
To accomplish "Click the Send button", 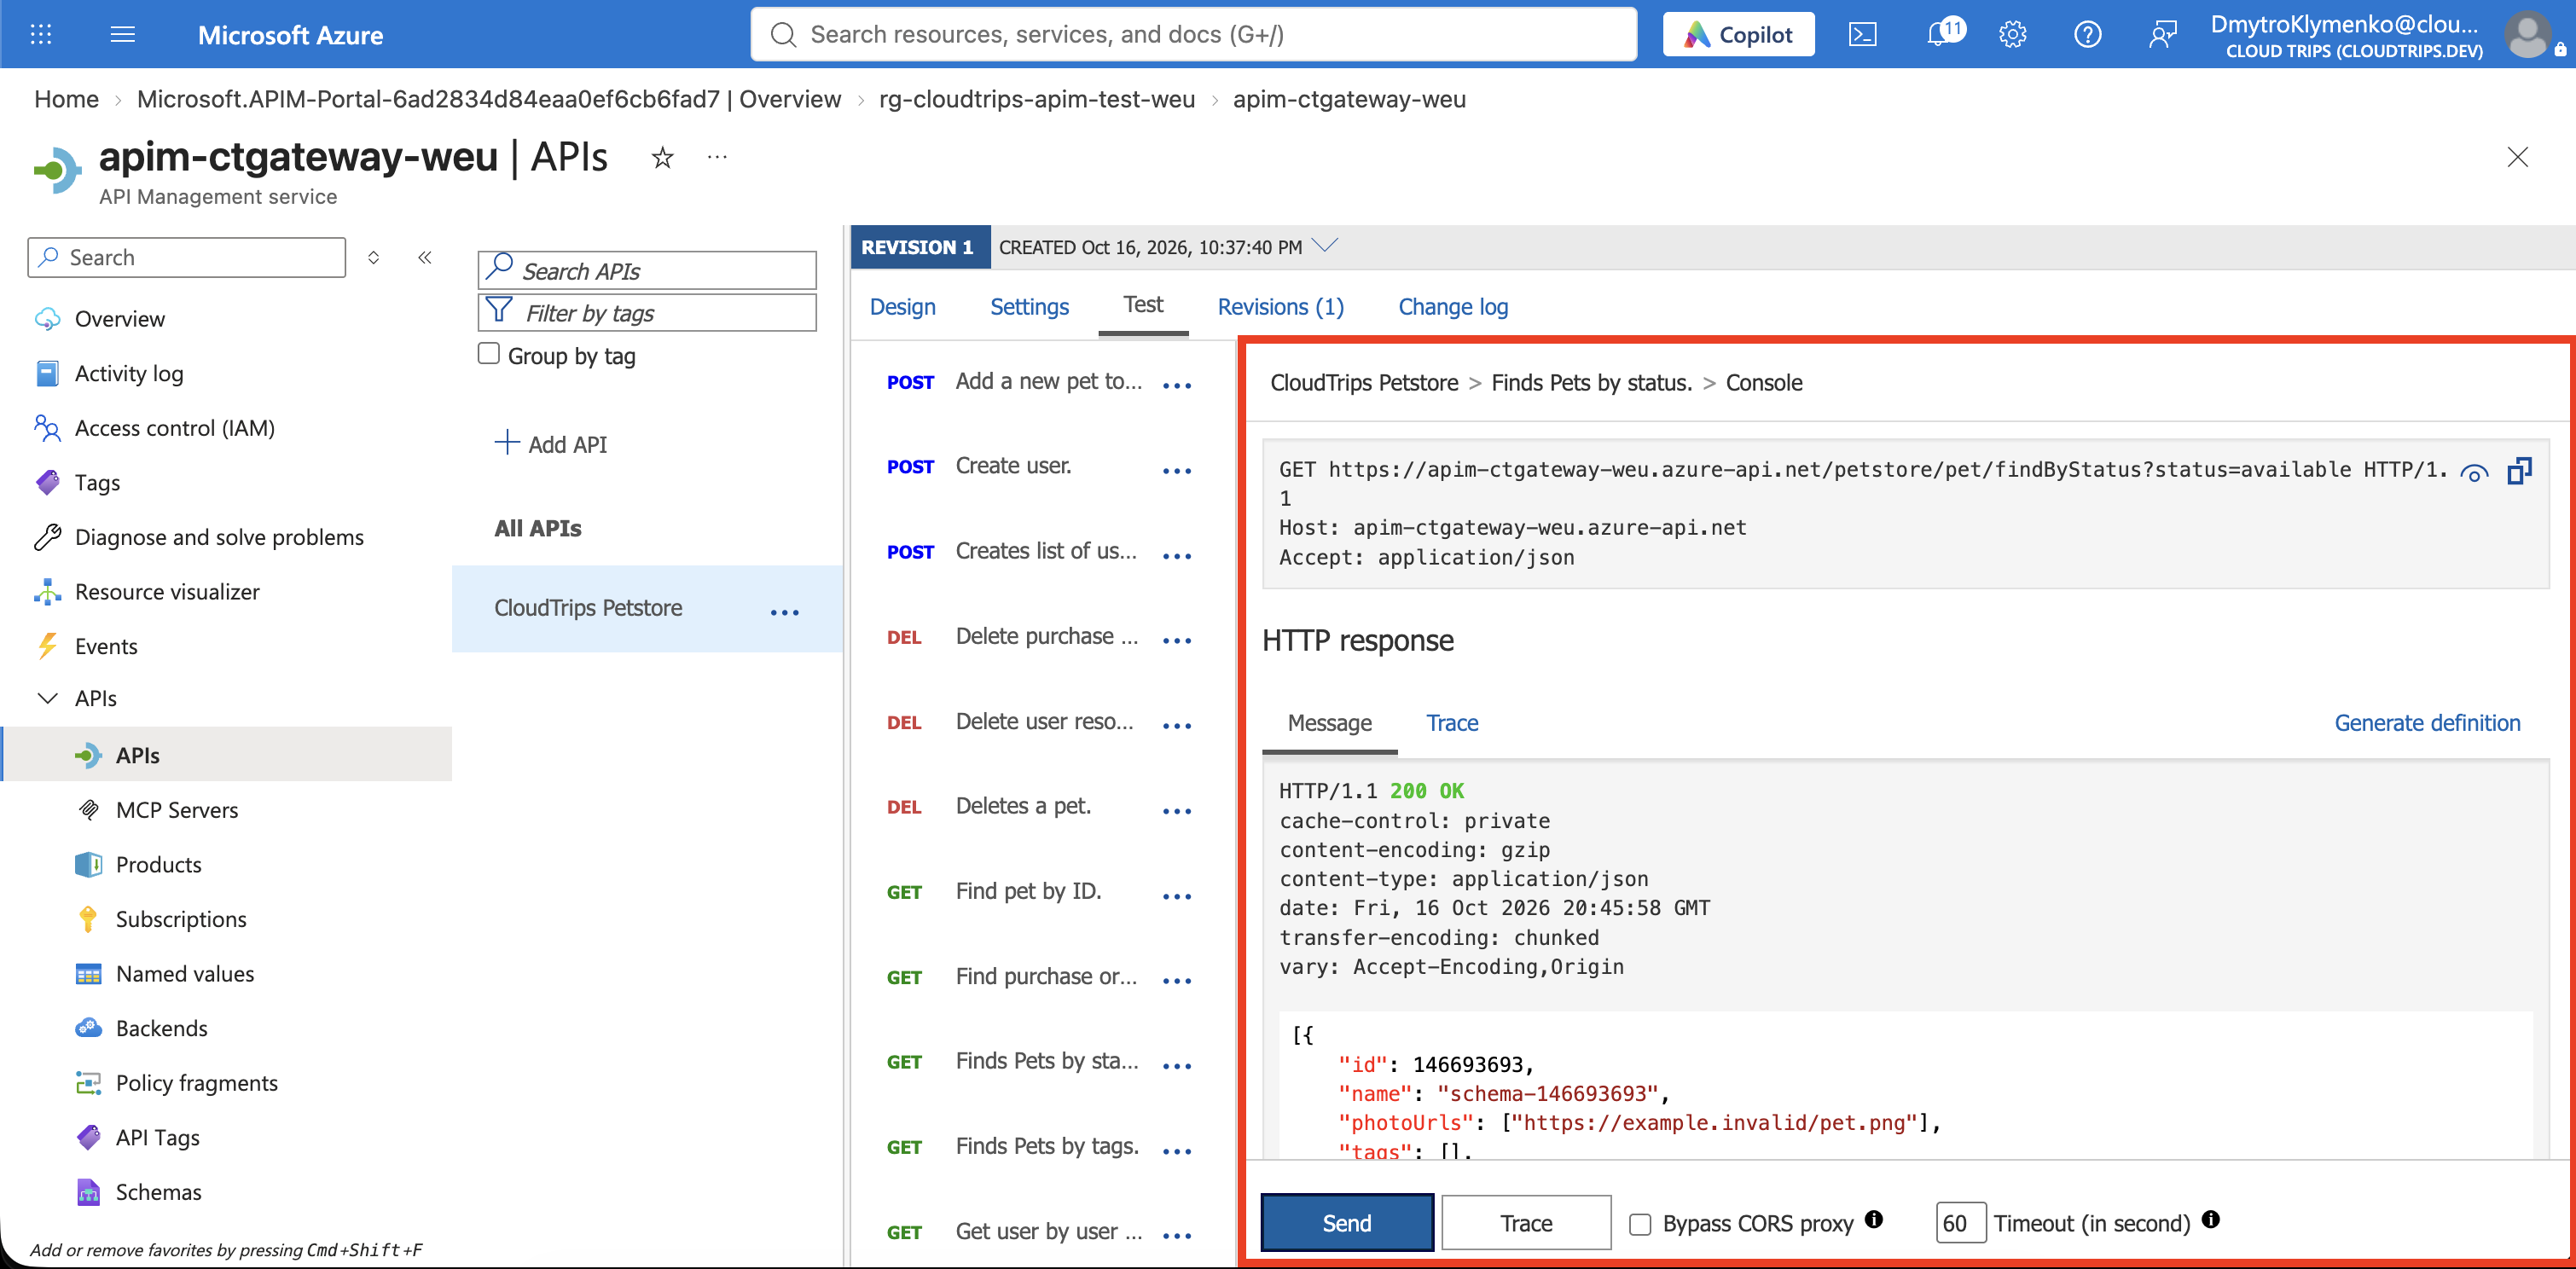I will (1347, 1222).
